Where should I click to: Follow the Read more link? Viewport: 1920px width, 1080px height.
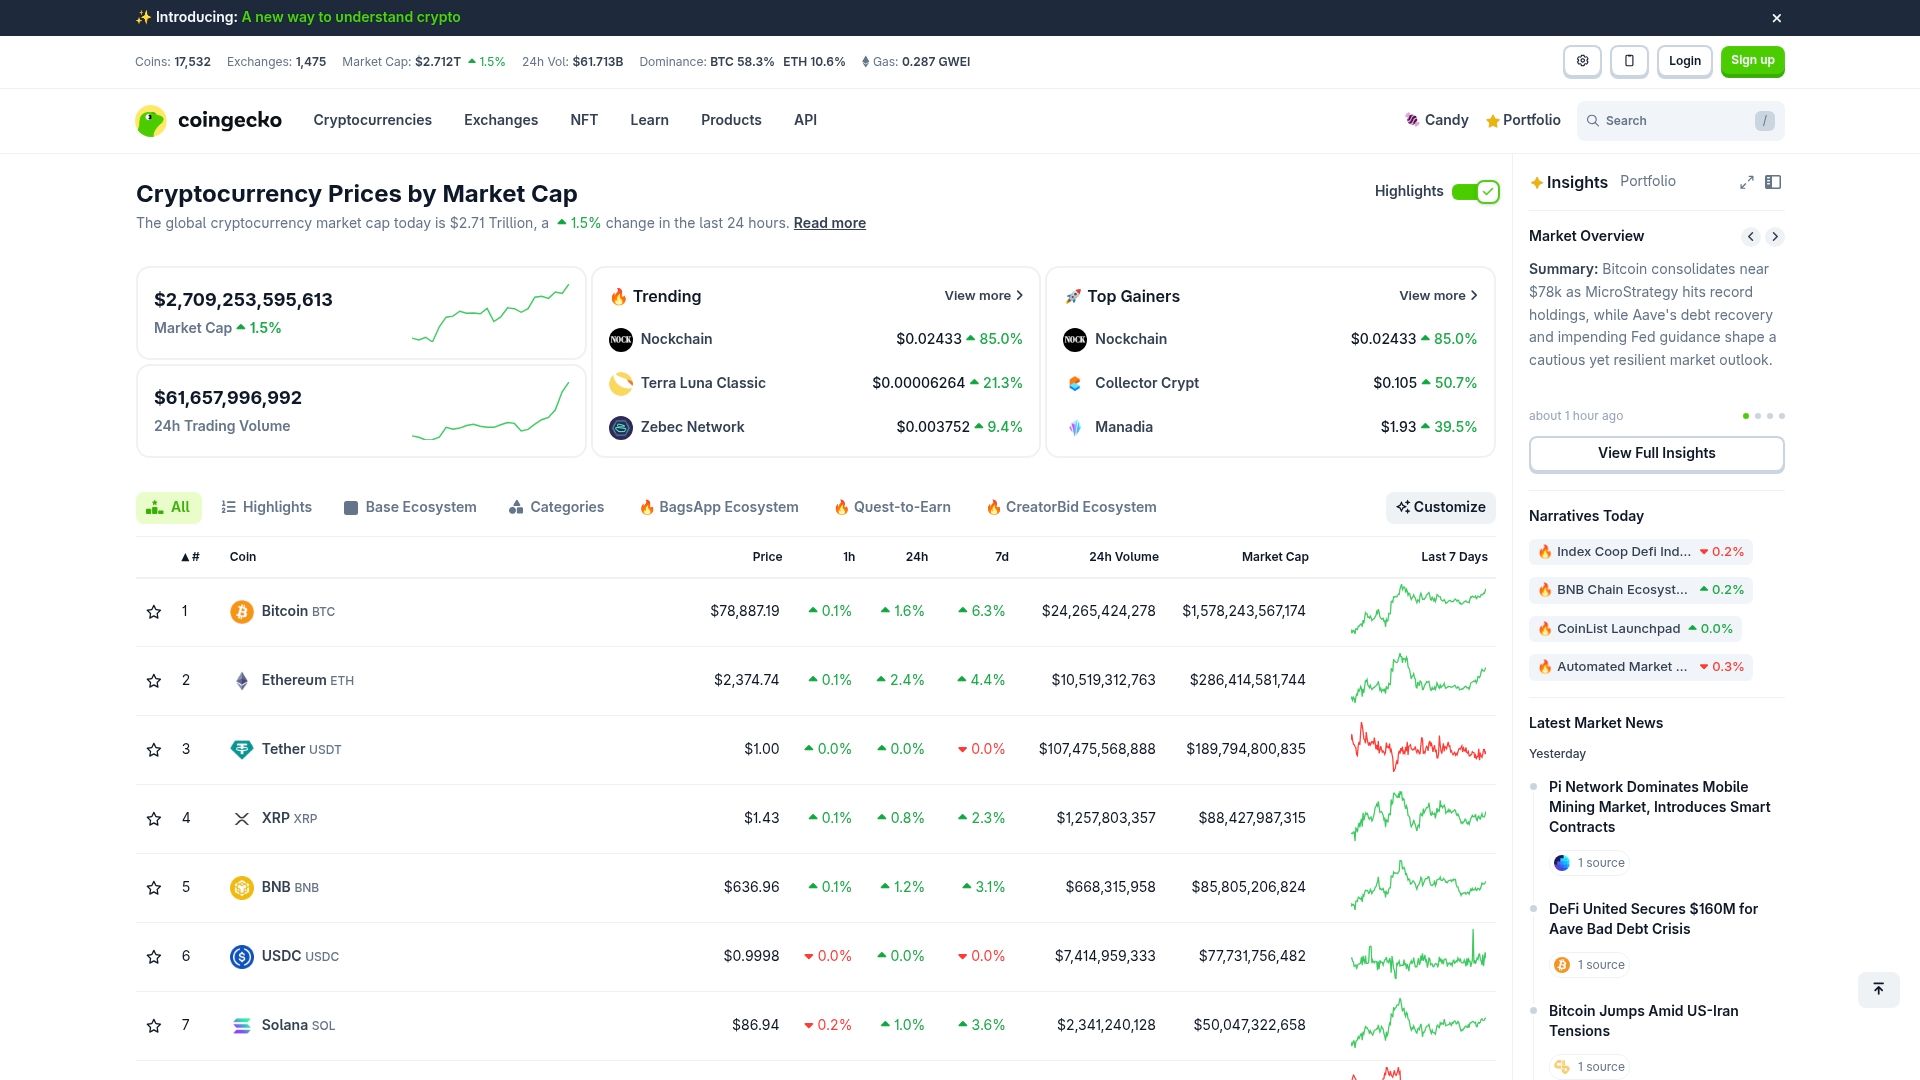pyautogui.click(x=829, y=223)
